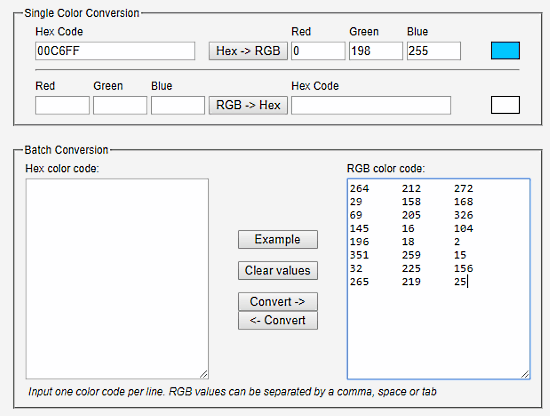
Task: Focus the empty Red input field
Action: tap(62, 105)
